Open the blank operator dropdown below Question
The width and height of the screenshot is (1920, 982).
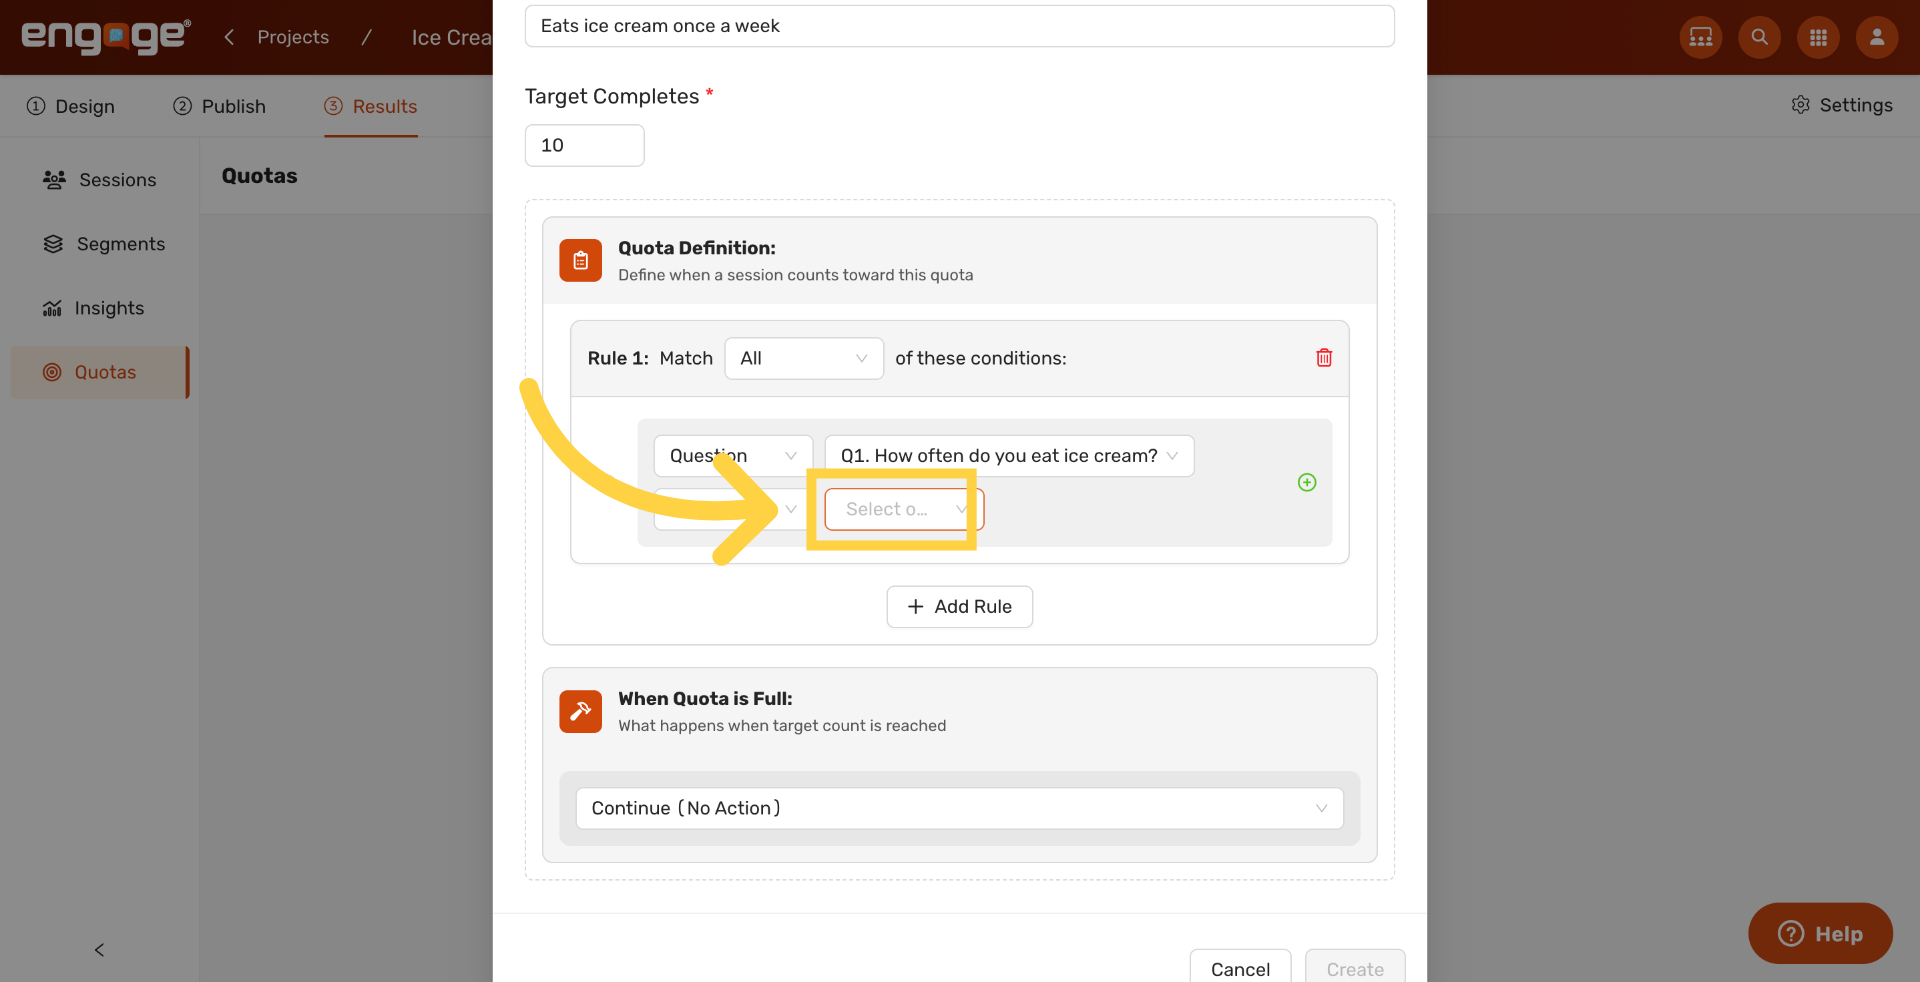(x=733, y=509)
